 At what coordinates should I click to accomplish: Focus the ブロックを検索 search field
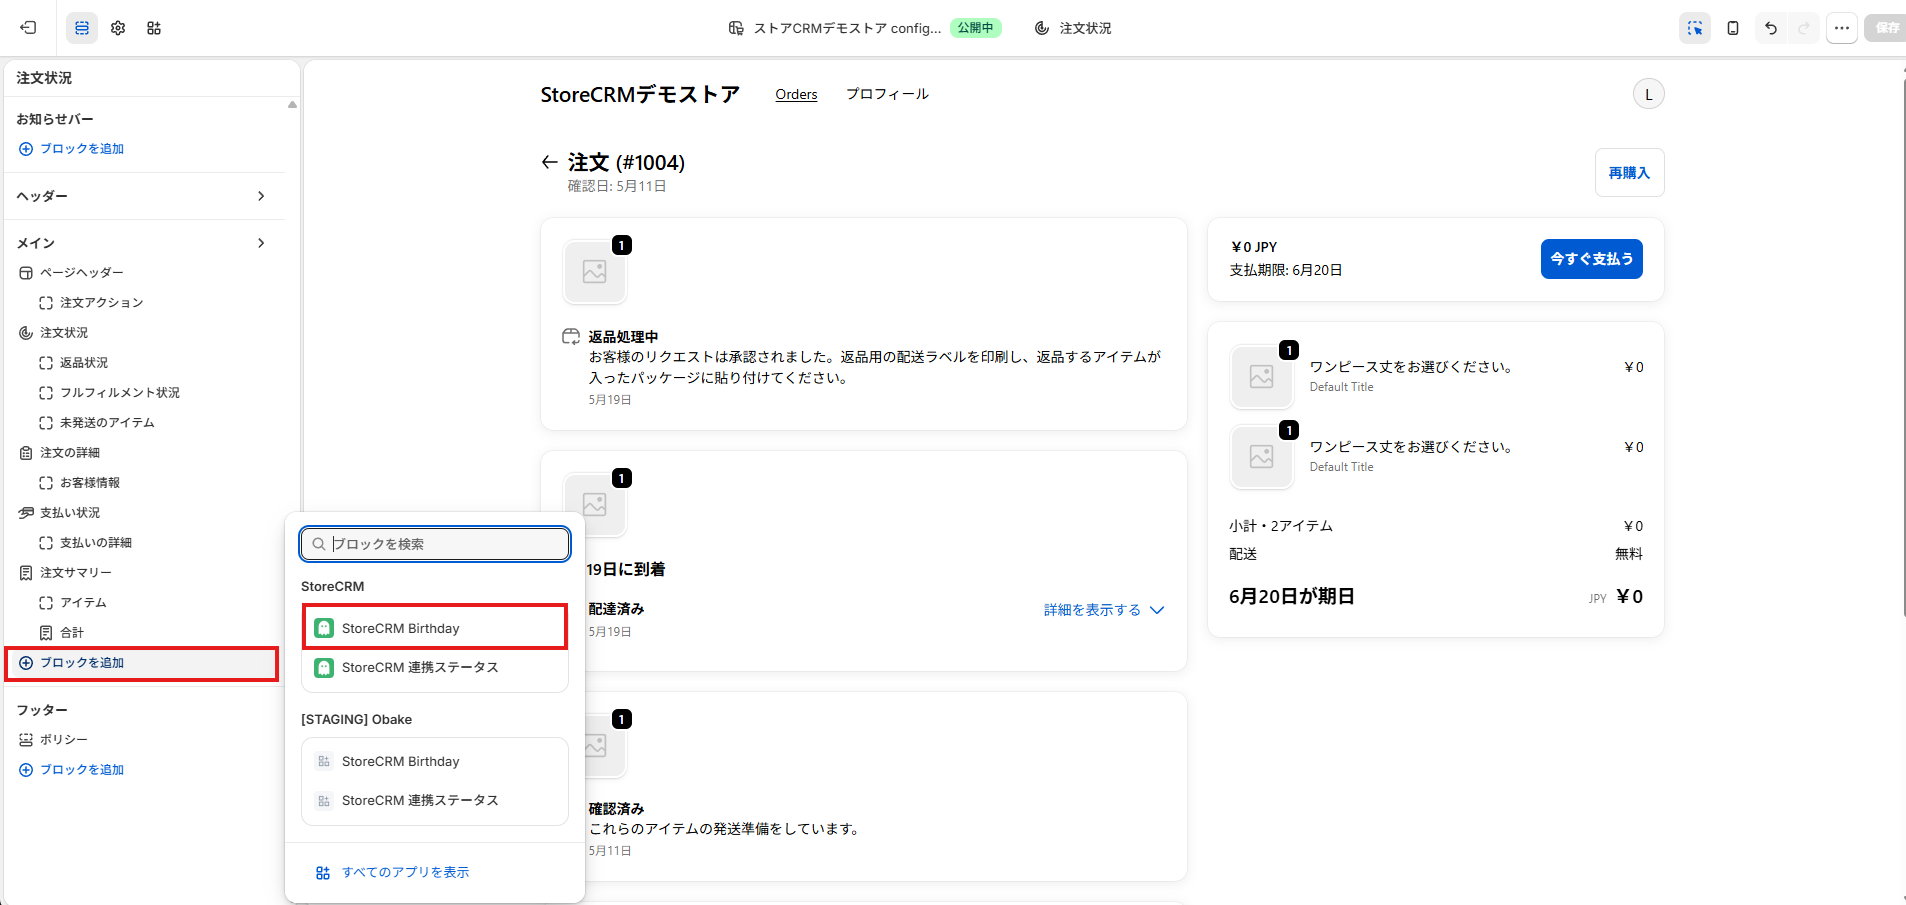coord(435,544)
